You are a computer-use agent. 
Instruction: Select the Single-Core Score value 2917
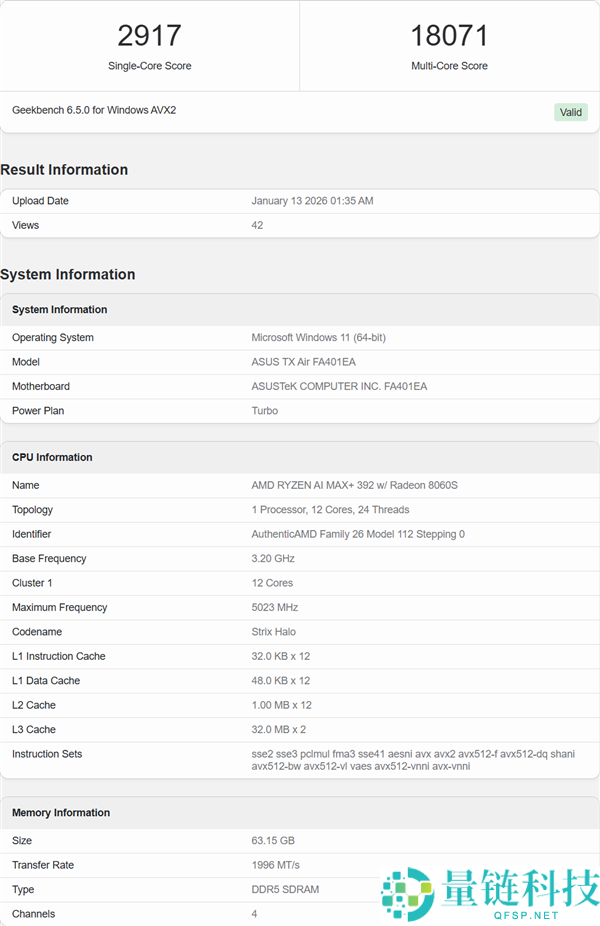point(149,36)
